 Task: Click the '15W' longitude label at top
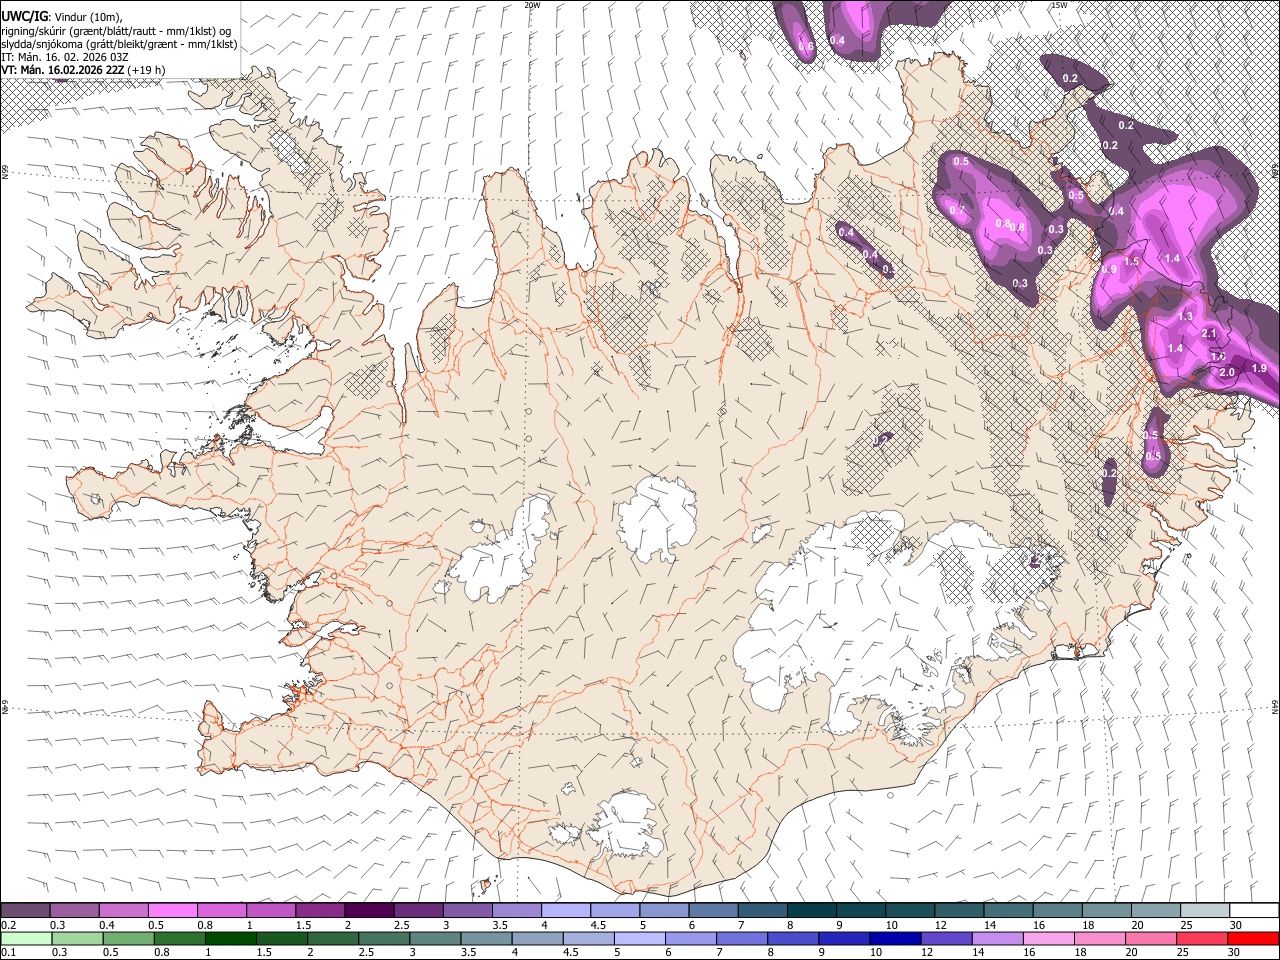(x=1059, y=5)
